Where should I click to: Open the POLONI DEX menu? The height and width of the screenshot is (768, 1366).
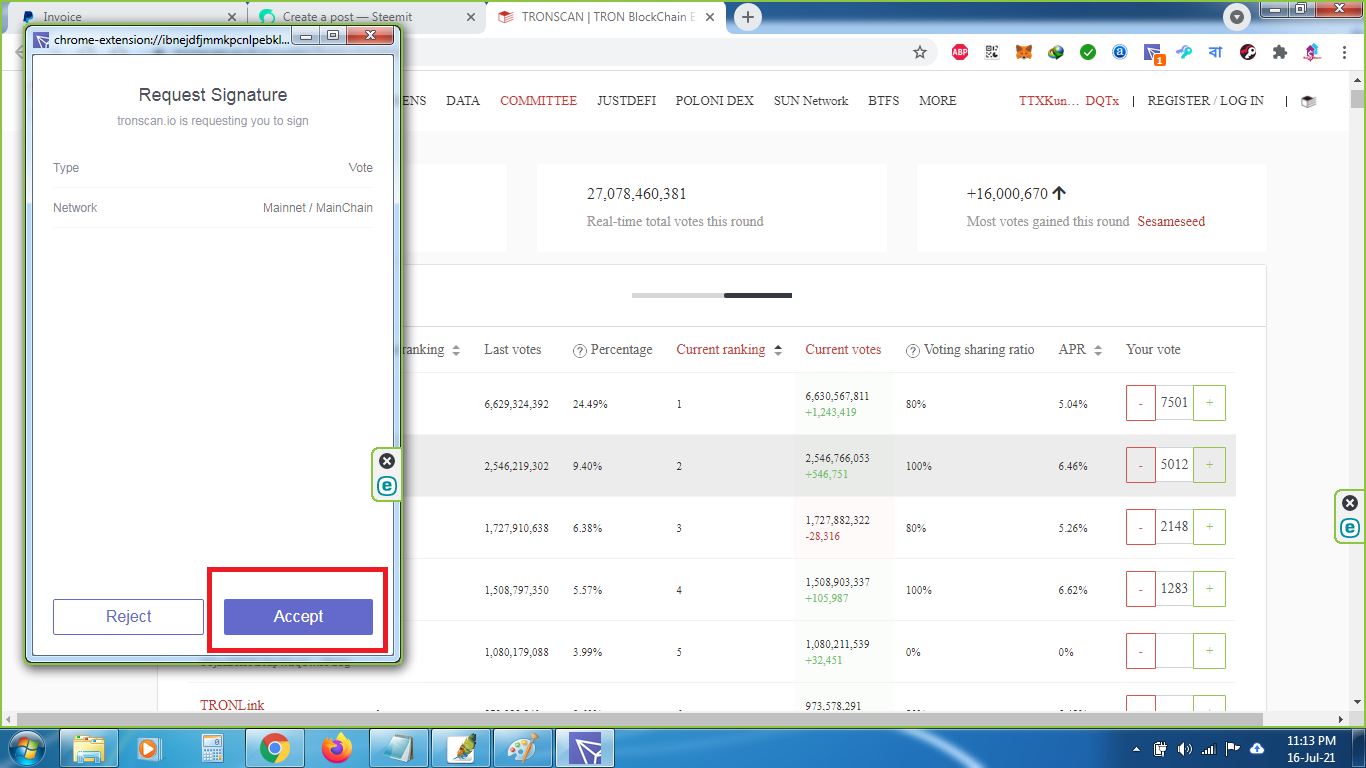tap(714, 101)
